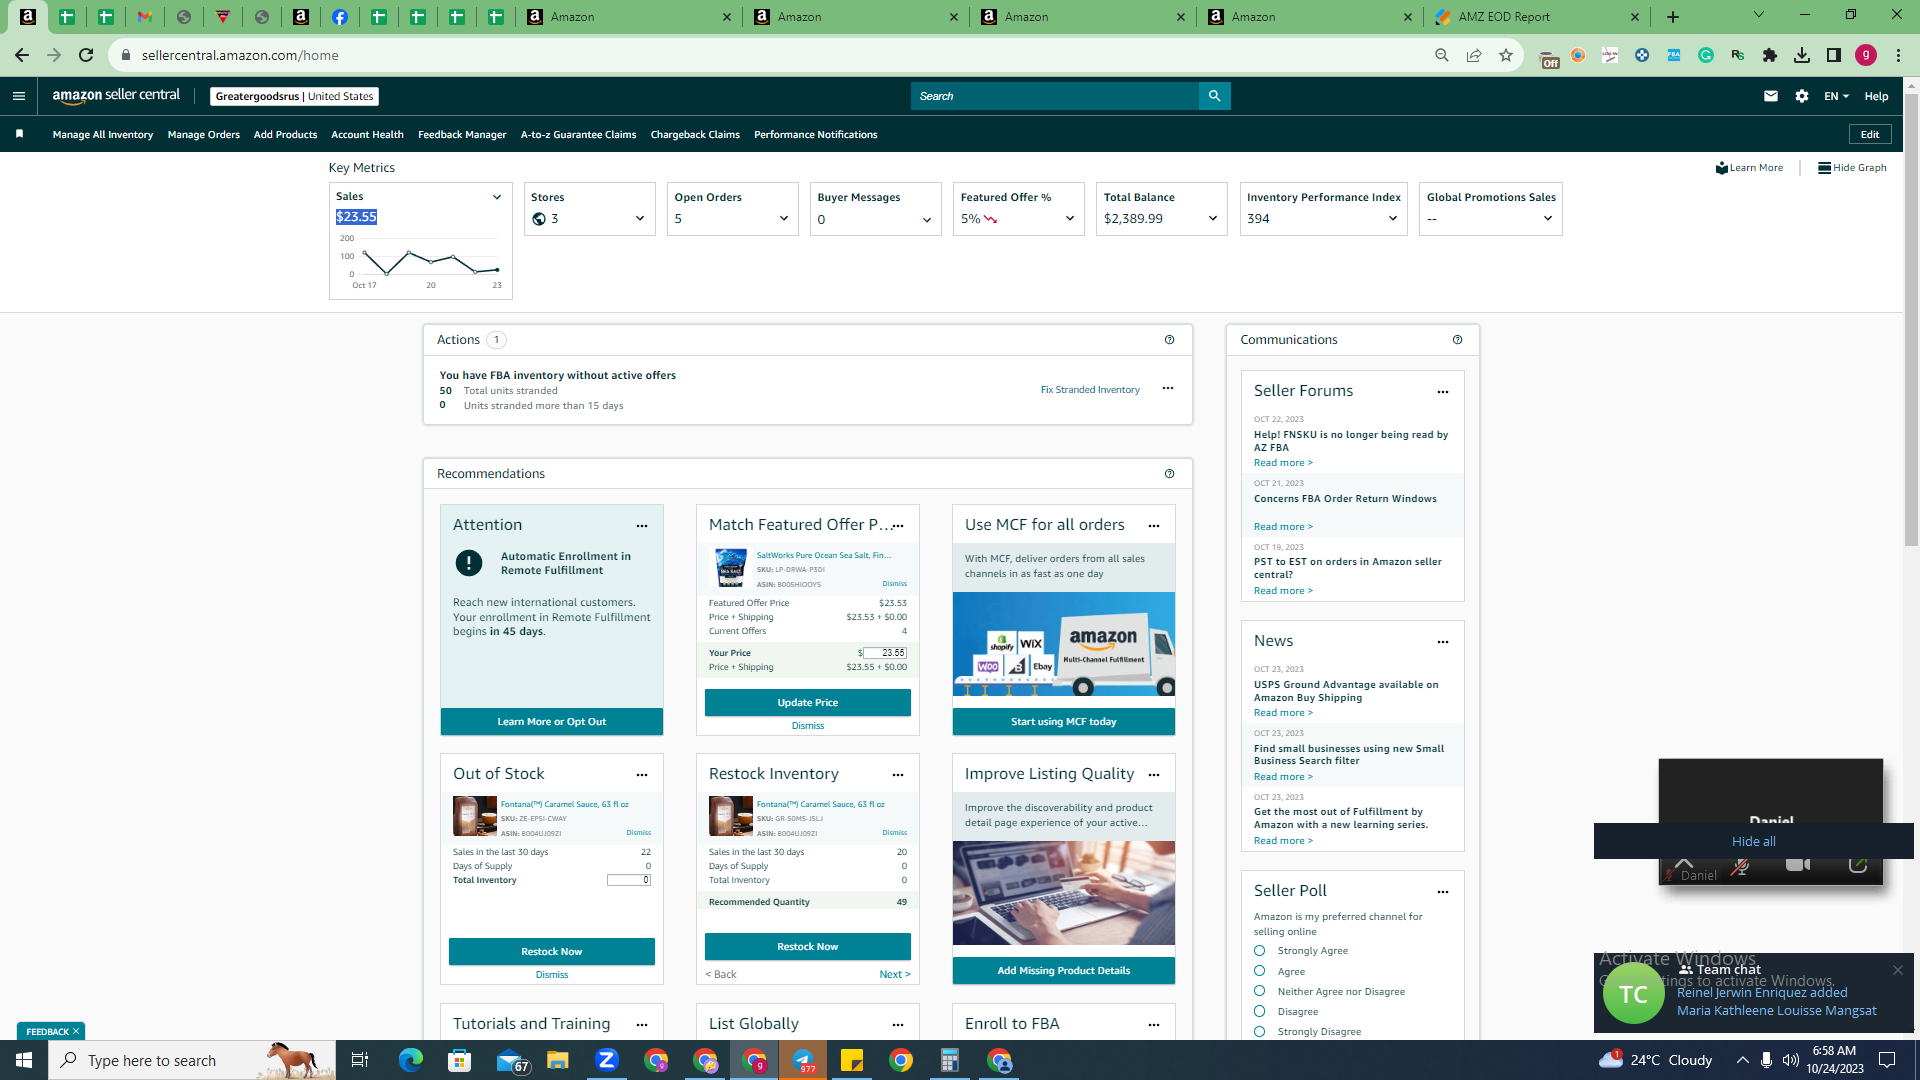Open the Out of Stock card options menu
1920x1080 pixels.
pyautogui.click(x=642, y=775)
